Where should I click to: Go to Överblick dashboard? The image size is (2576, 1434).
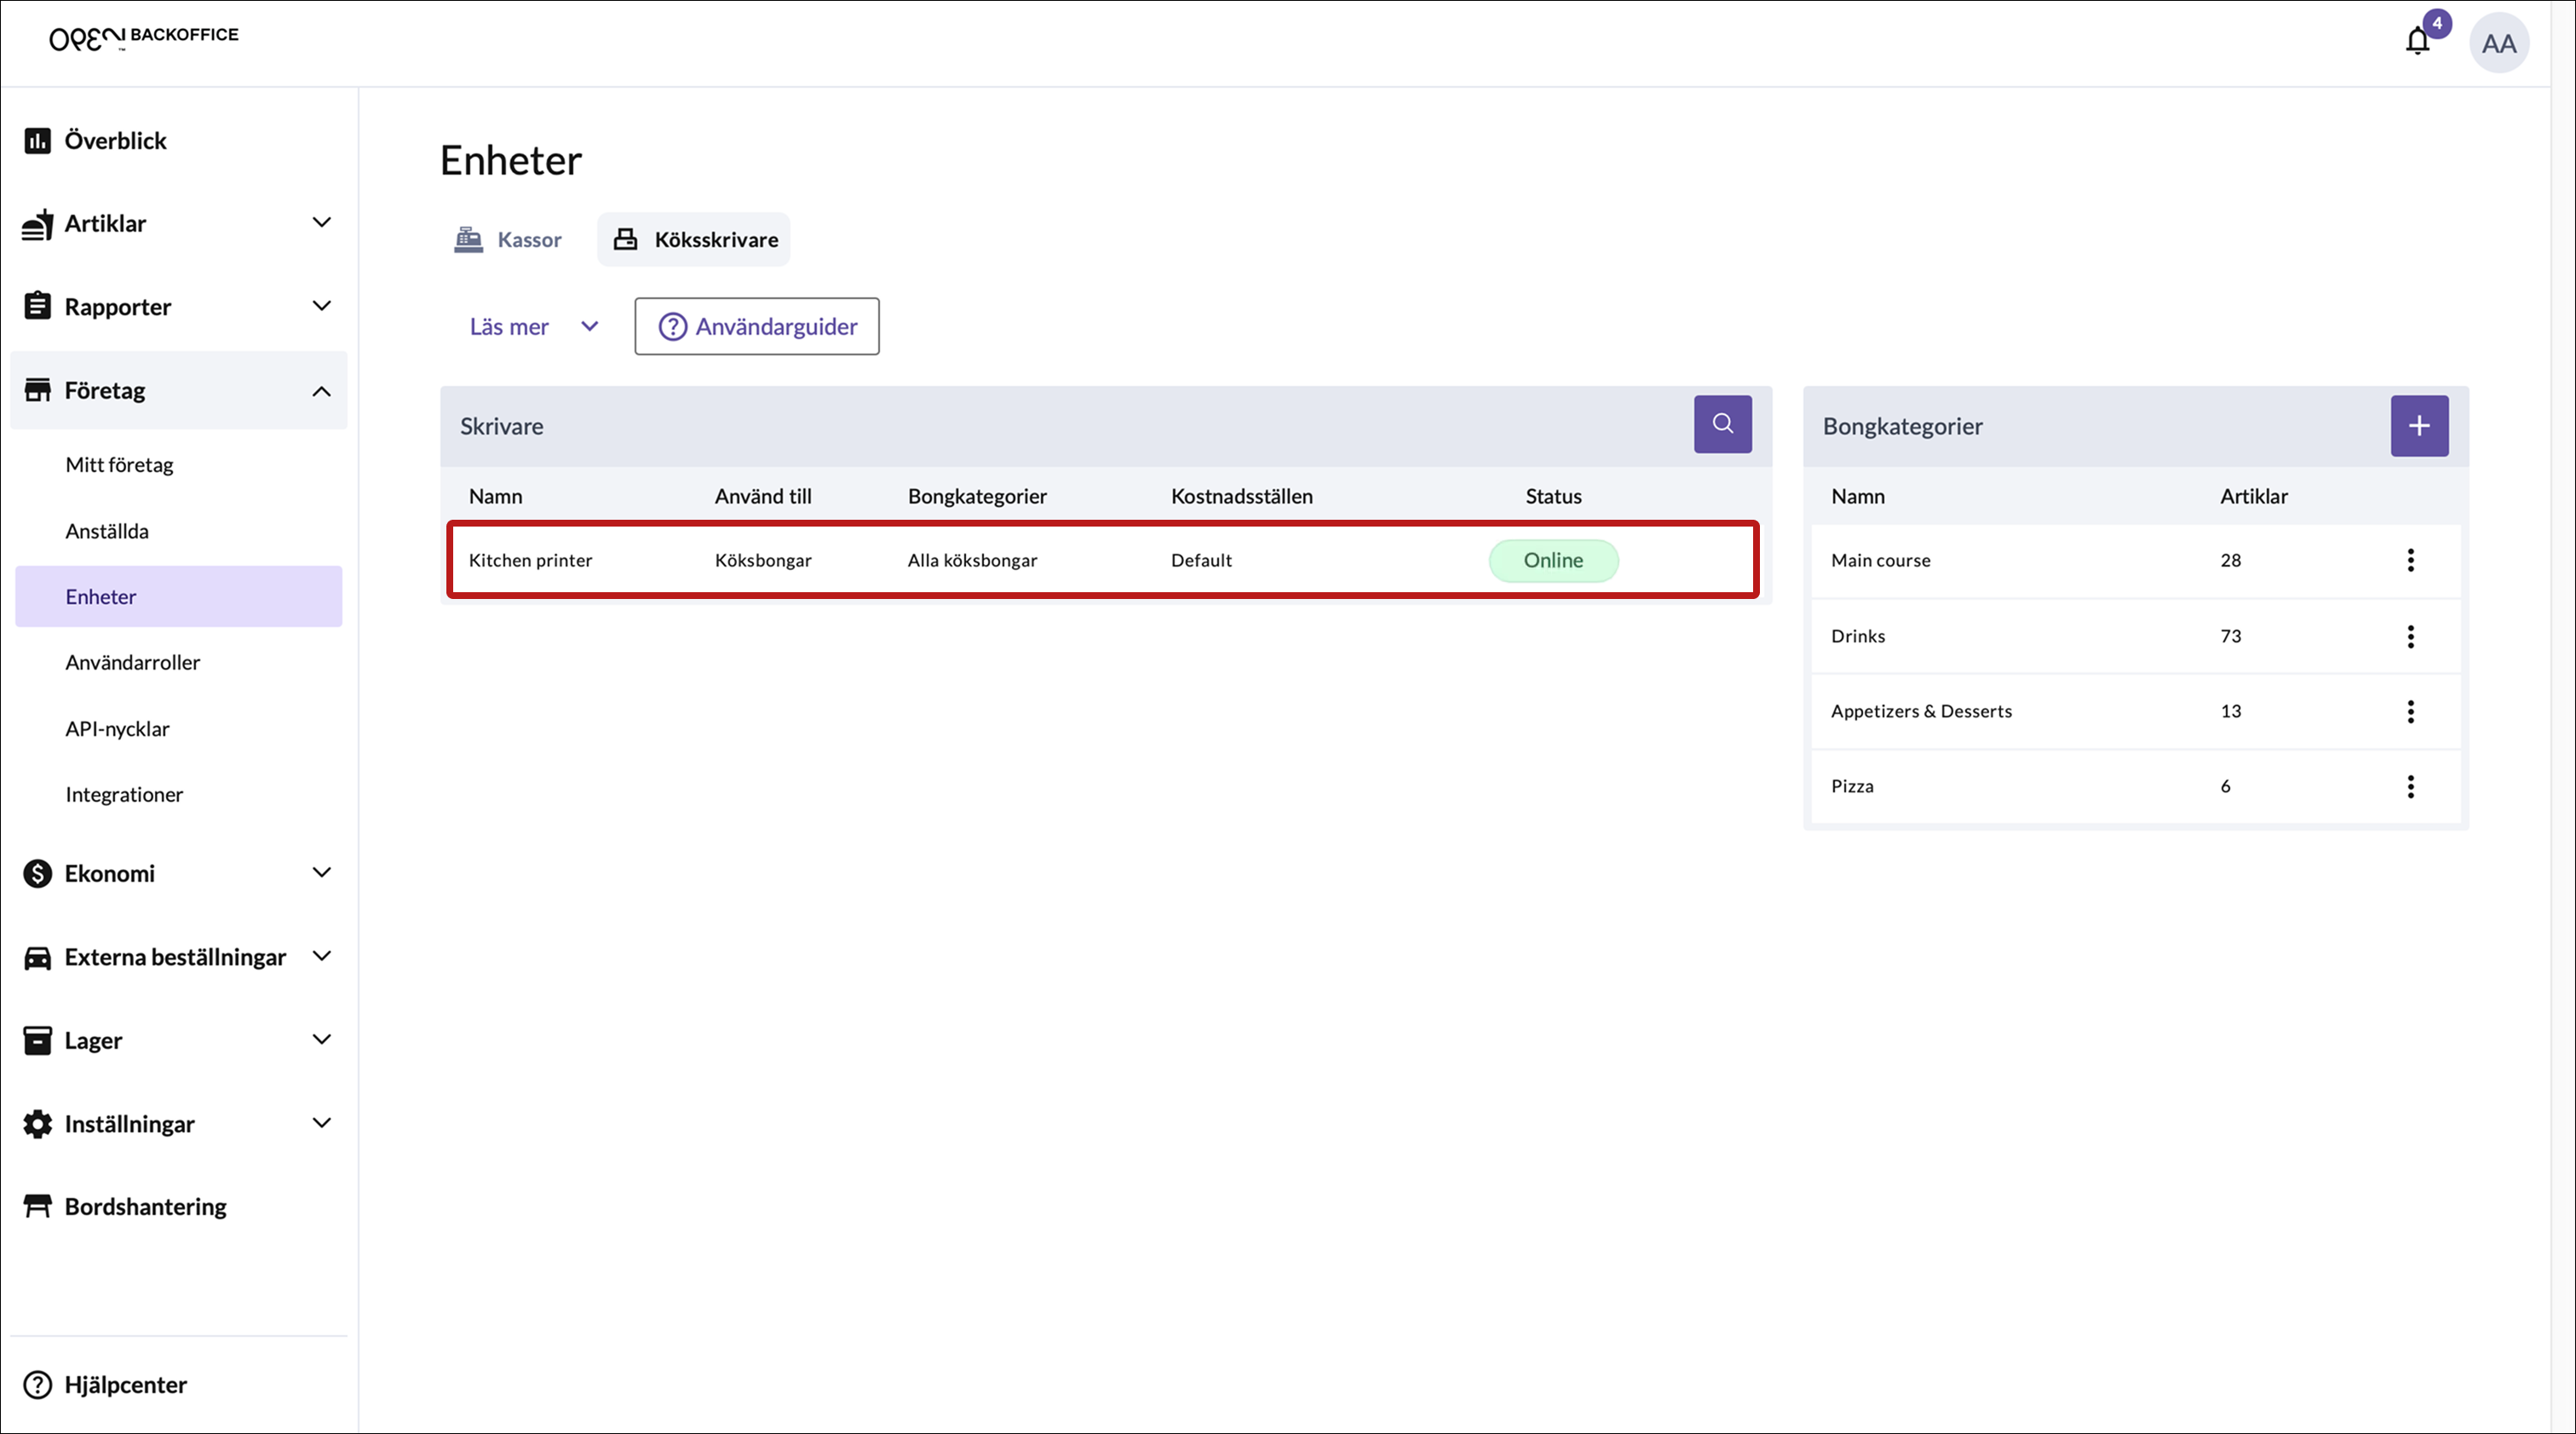point(115,140)
